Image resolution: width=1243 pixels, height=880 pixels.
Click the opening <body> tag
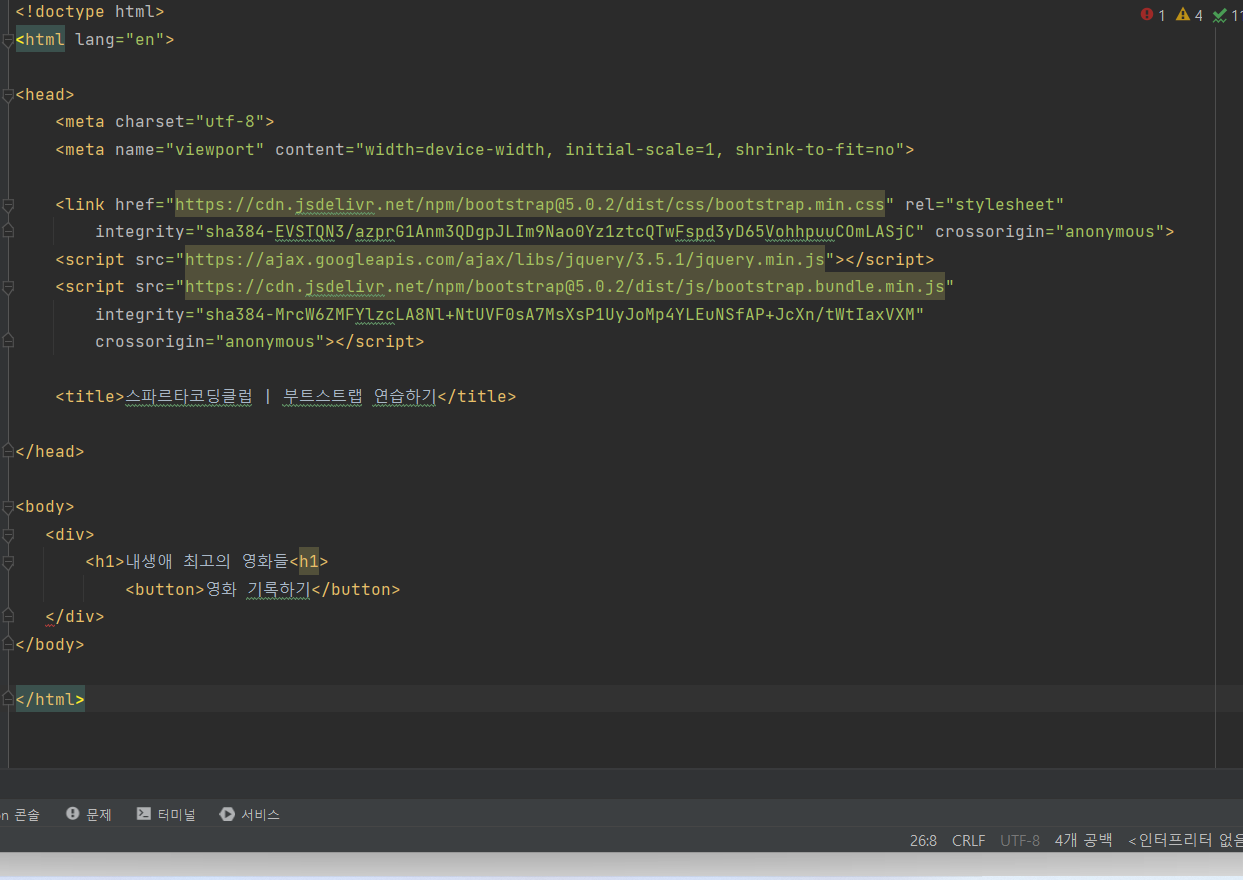pos(45,507)
